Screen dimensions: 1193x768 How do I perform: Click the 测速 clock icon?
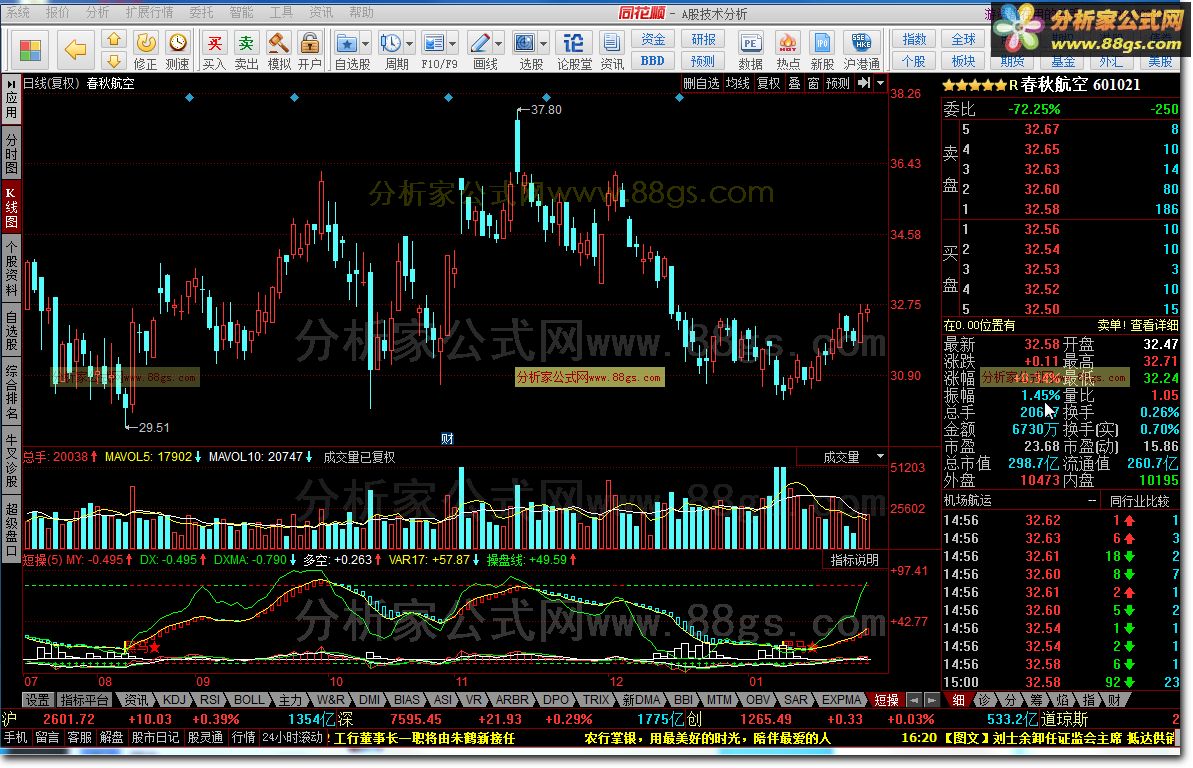177,43
